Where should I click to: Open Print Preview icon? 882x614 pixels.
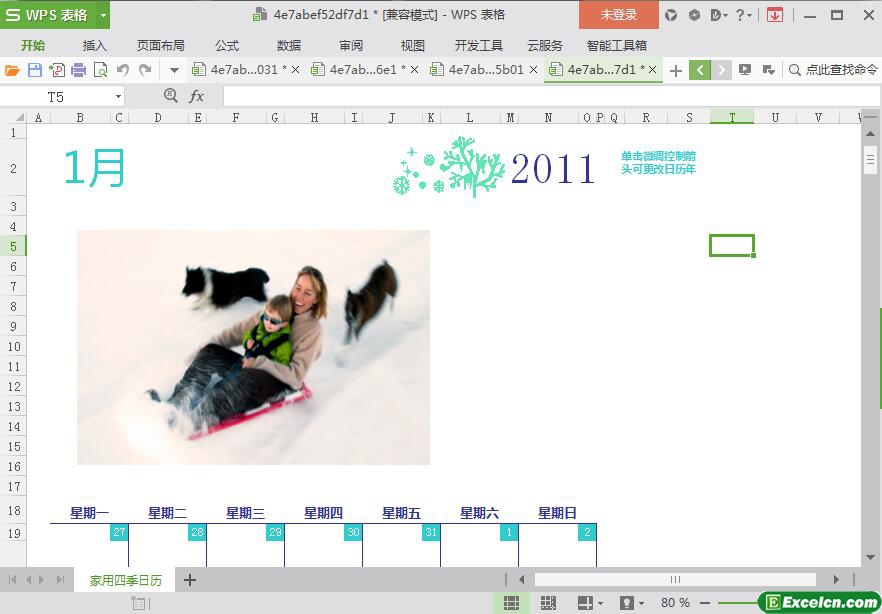tap(101, 70)
